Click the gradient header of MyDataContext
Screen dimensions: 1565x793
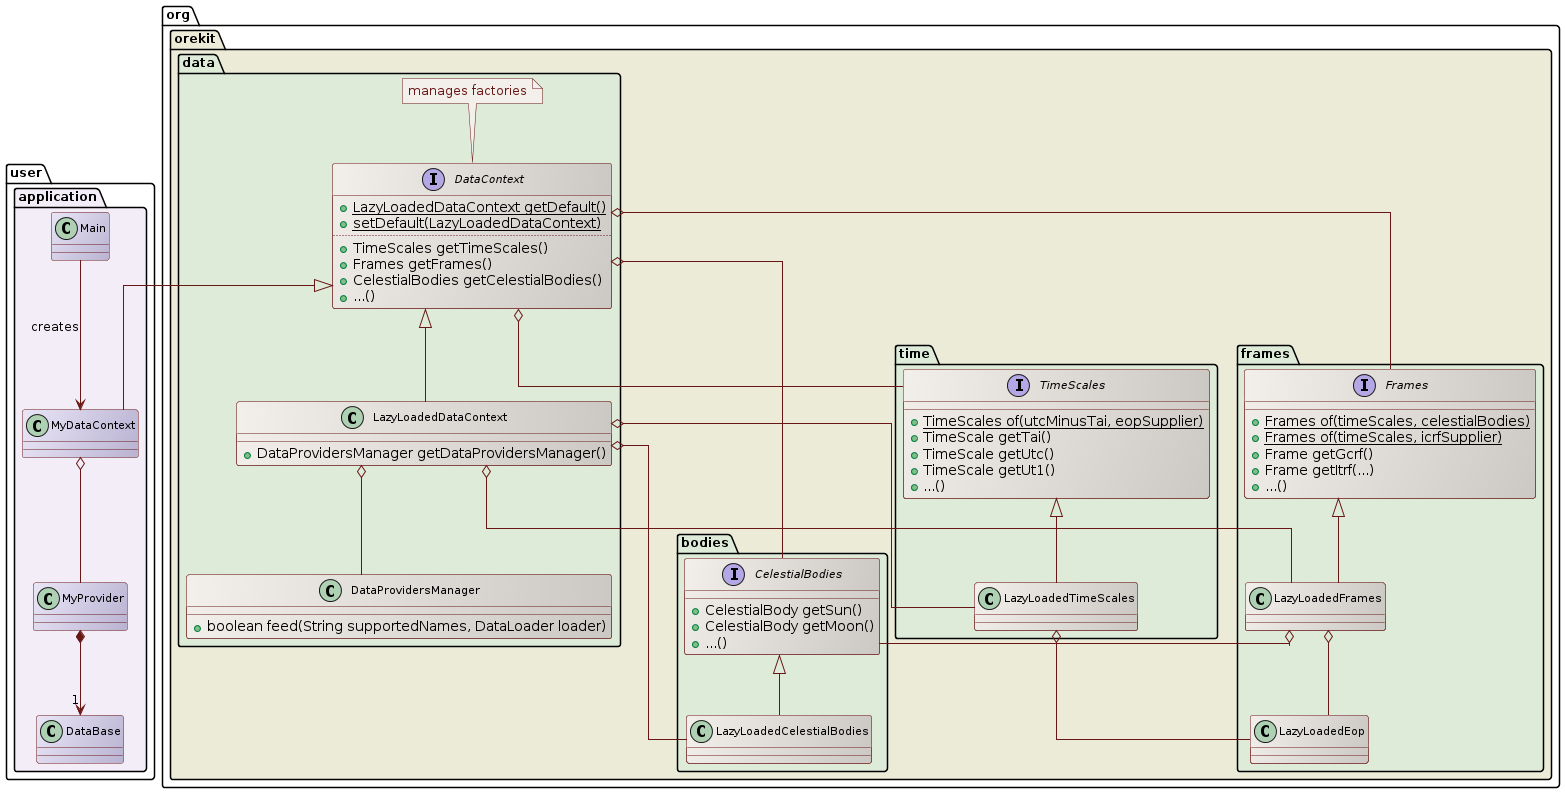[79, 425]
